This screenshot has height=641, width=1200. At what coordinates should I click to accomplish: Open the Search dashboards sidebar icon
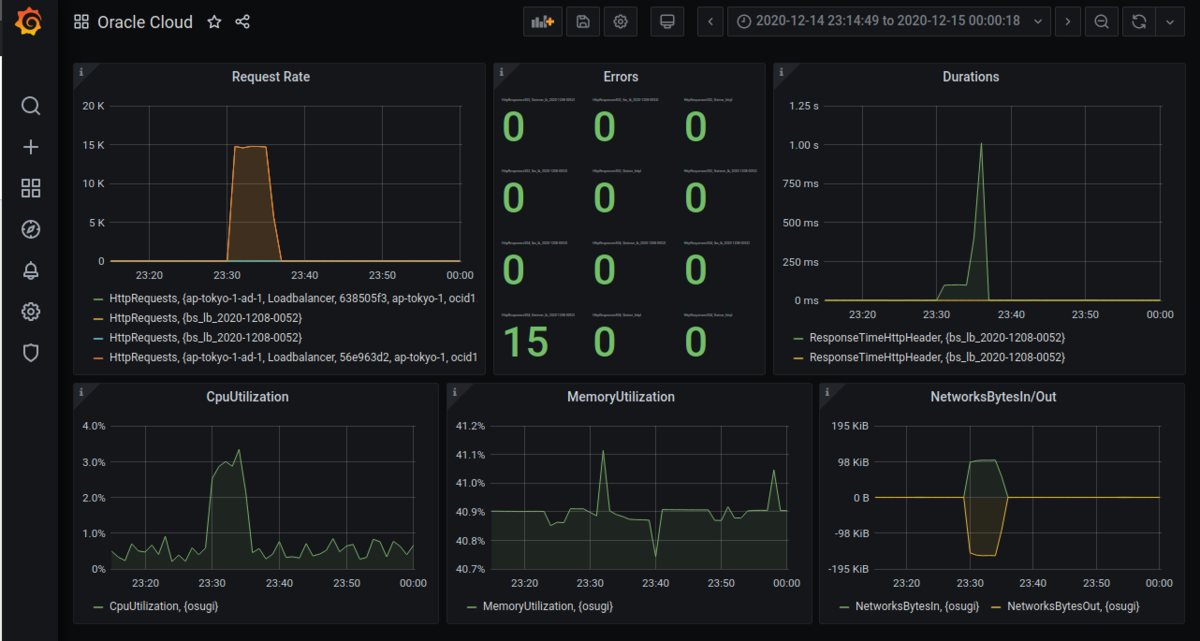pyautogui.click(x=31, y=106)
